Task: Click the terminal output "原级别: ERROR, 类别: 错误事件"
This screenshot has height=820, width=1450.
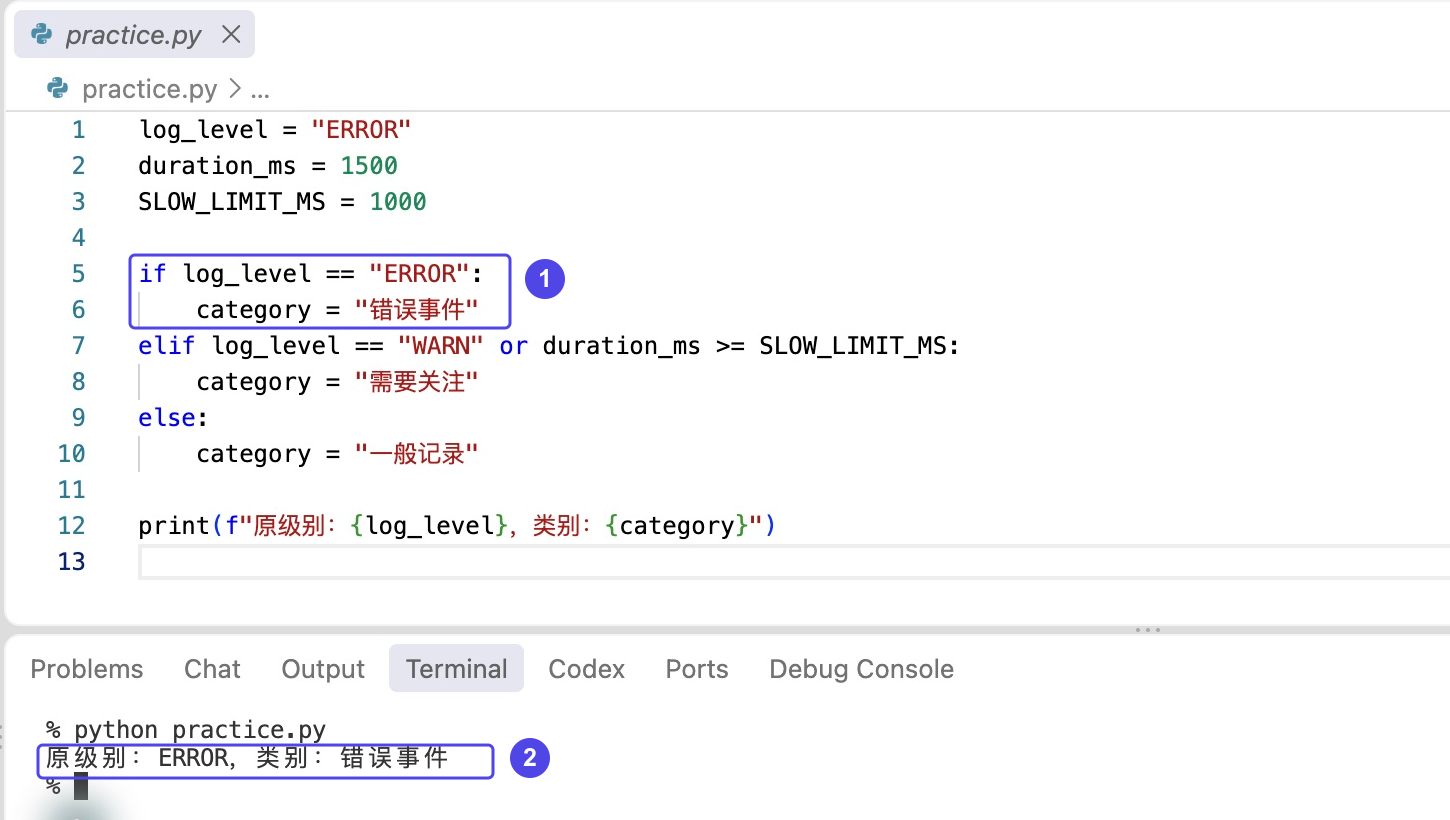Action: [247, 758]
